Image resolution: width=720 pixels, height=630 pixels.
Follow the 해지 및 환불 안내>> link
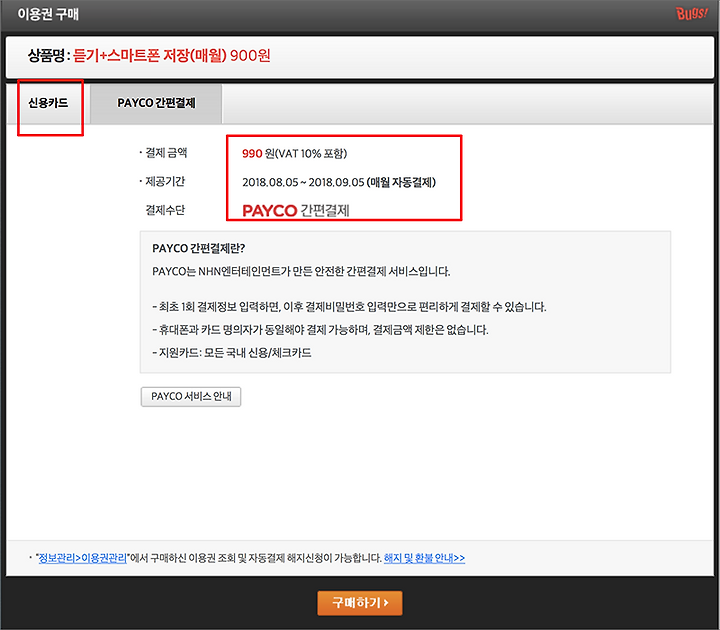click(424, 558)
